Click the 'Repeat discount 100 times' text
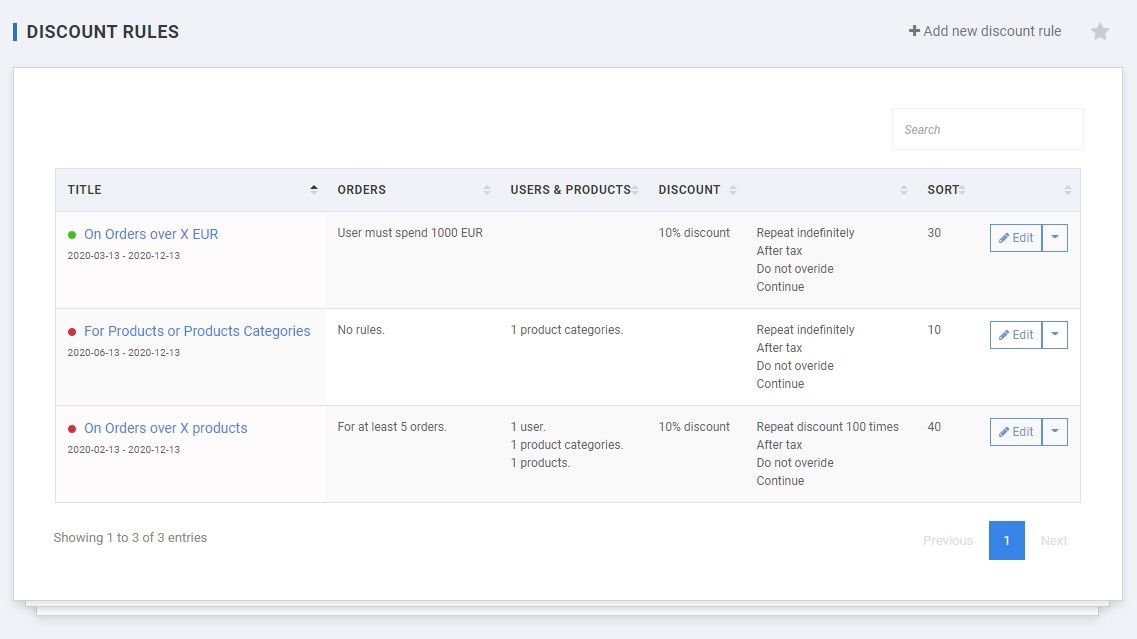1137x639 pixels. [x=827, y=427]
